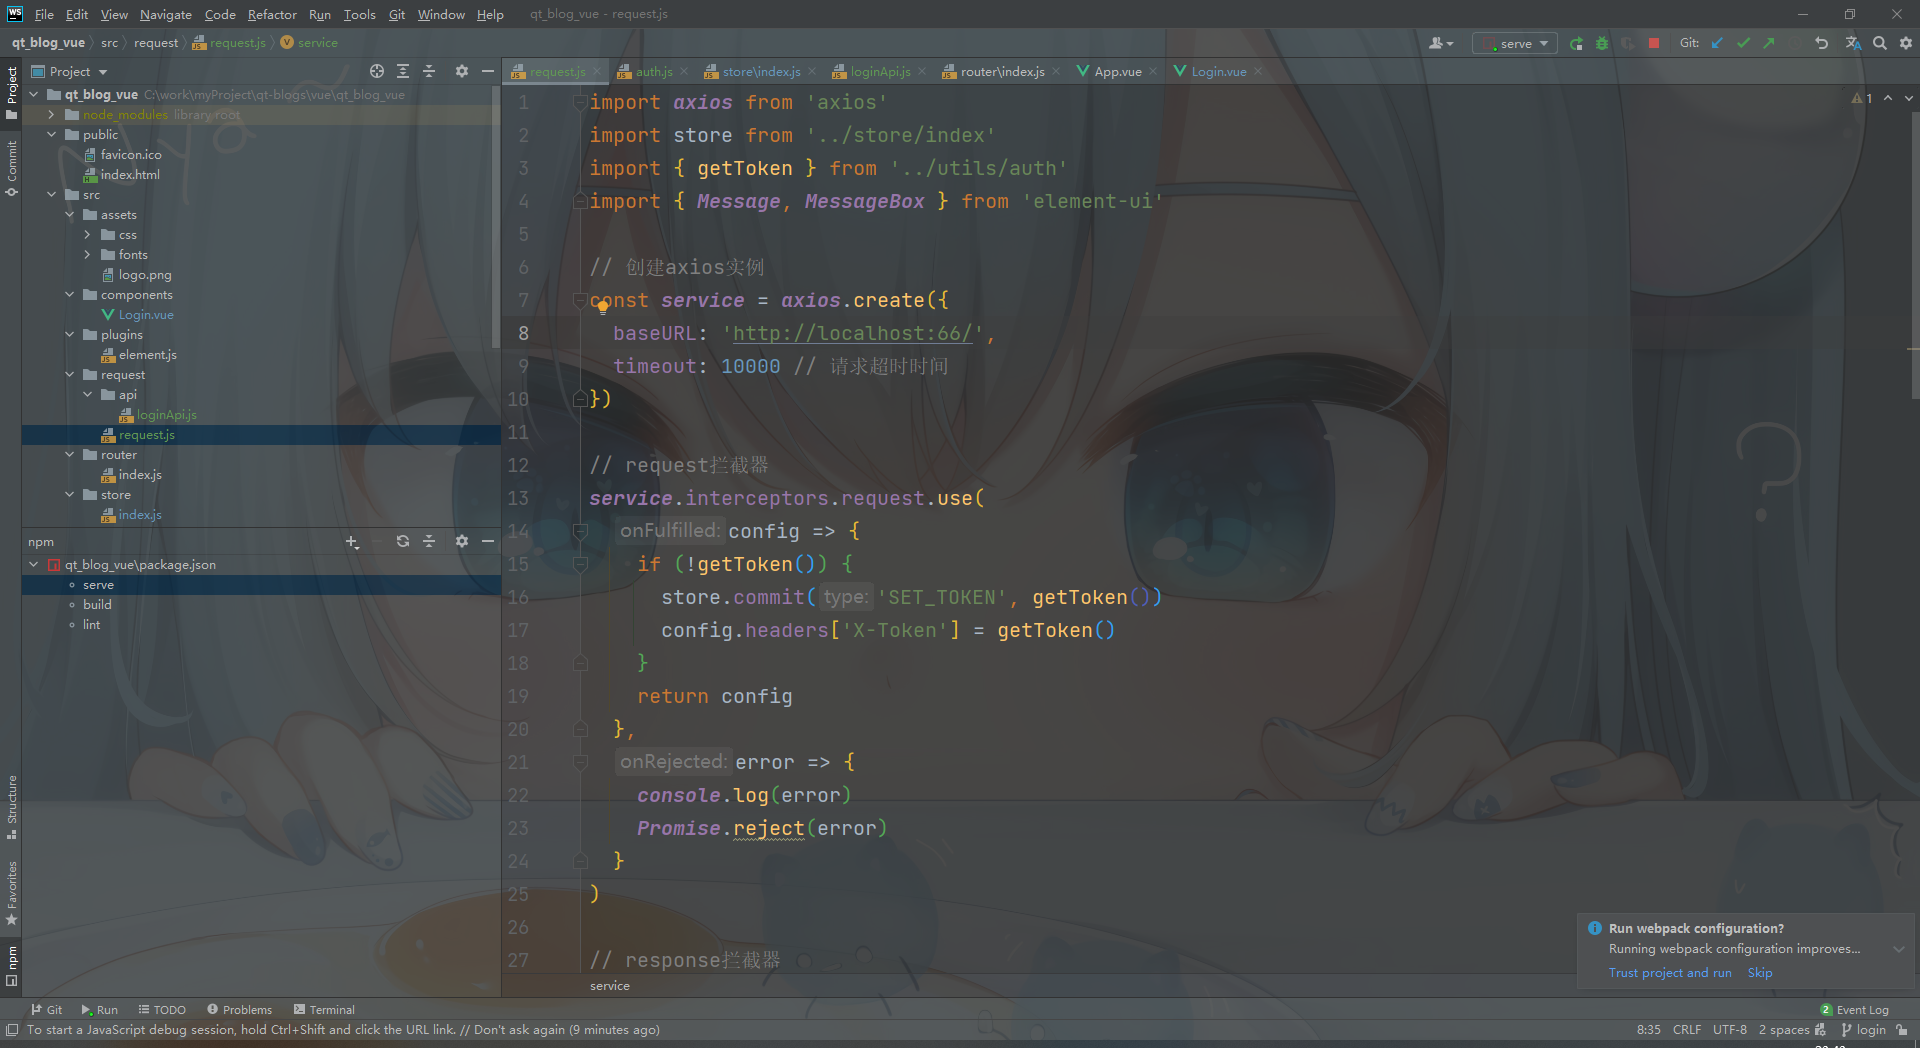Hide the Project tool window
The height and width of the screenshot is (1048, 1920).
[x=488, y=71]
